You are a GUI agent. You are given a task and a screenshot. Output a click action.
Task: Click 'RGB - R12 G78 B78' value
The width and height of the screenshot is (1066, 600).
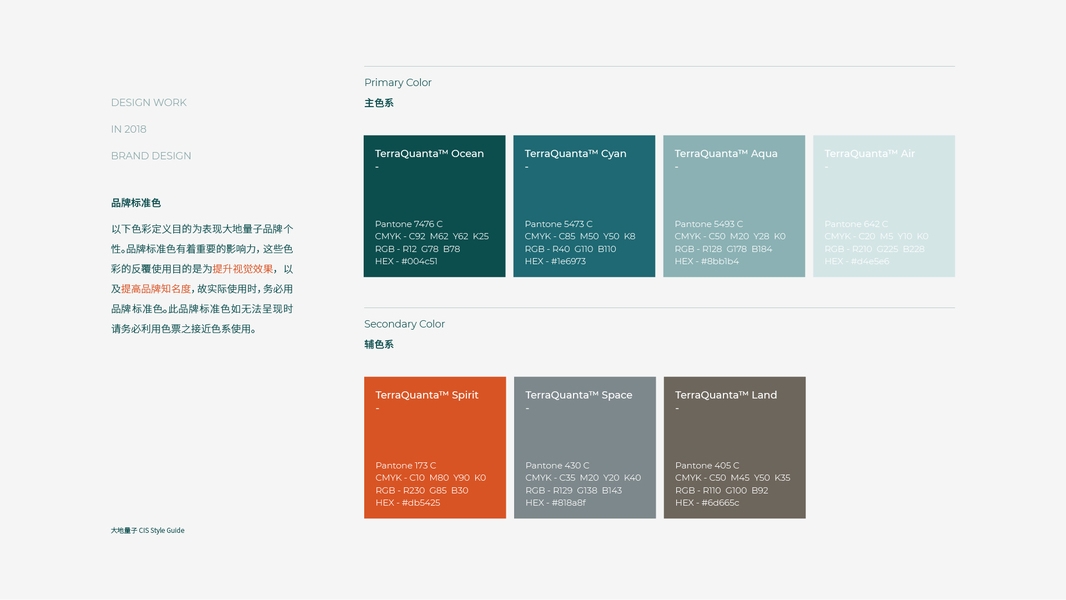417,249
